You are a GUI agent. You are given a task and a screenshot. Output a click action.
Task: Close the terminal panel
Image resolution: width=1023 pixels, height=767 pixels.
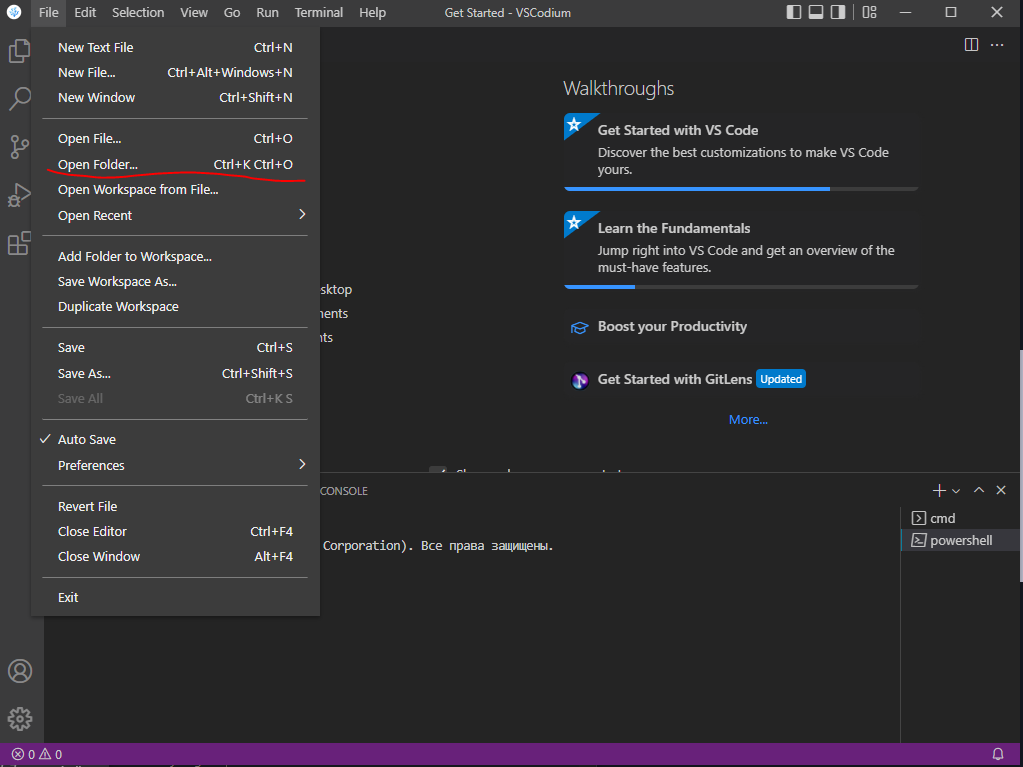tap(1001, 490)
